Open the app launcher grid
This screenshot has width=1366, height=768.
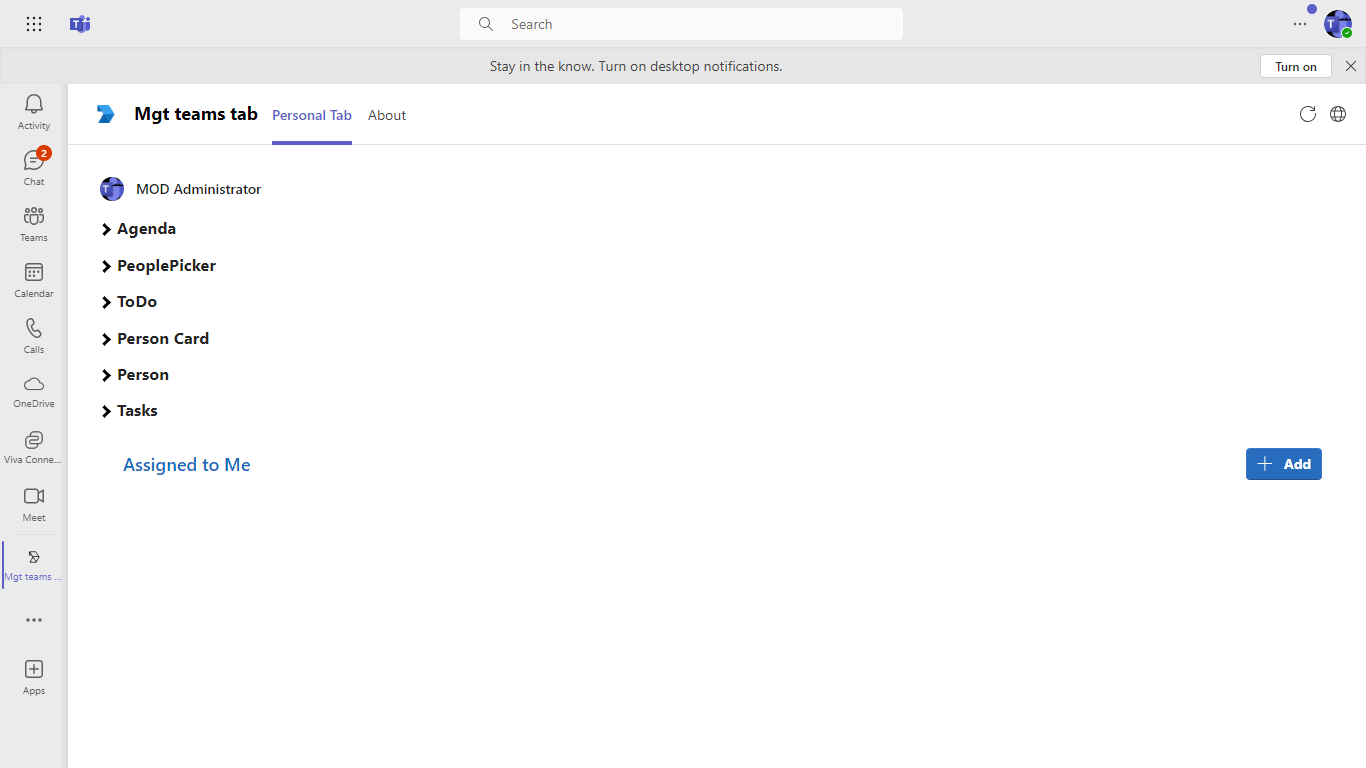tap(34, 24)
